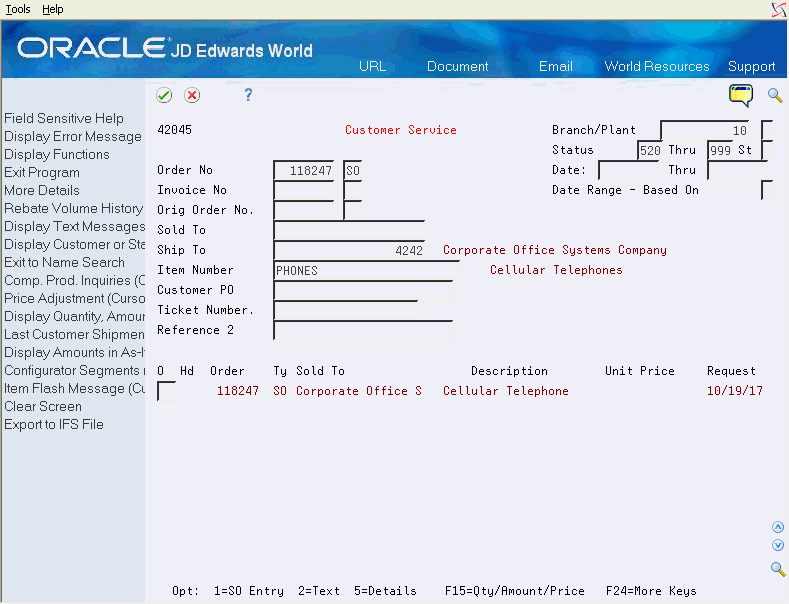Viewport: 789px width, 604px height.
Task: Click the 5=Details option text
Action: click(x=385, y=591)
